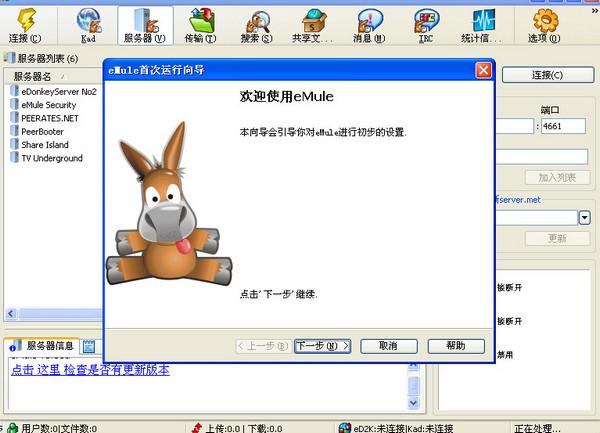This screenshot has width=600, height=433.
Task: Click 取消 (Cancel) in the wizard
Action: (389, 346)
